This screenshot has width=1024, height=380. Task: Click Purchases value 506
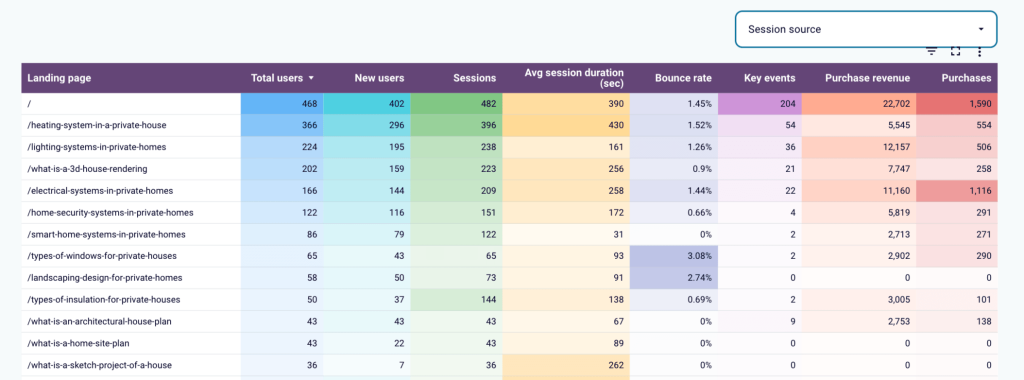tap(983, 148)
